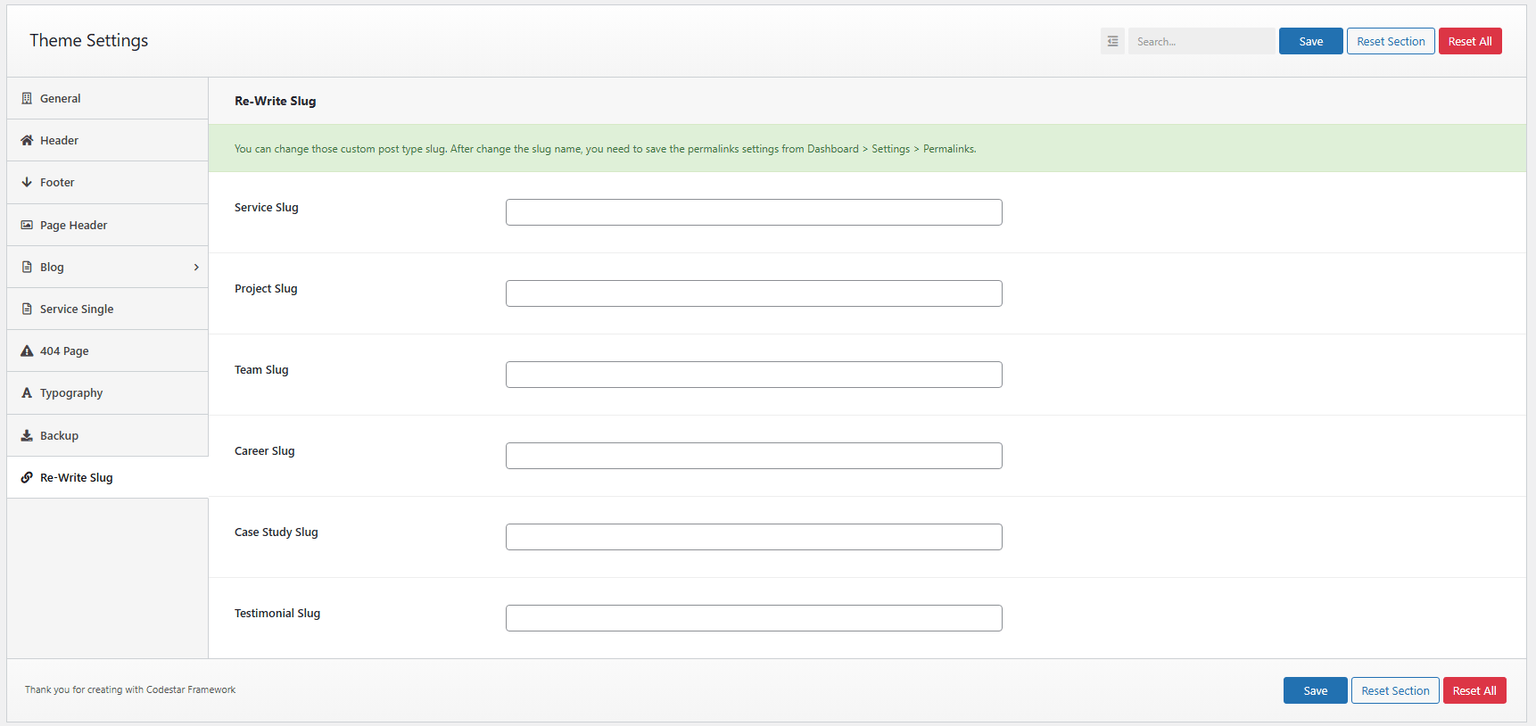Open the Blog settings section

point(52,268)
